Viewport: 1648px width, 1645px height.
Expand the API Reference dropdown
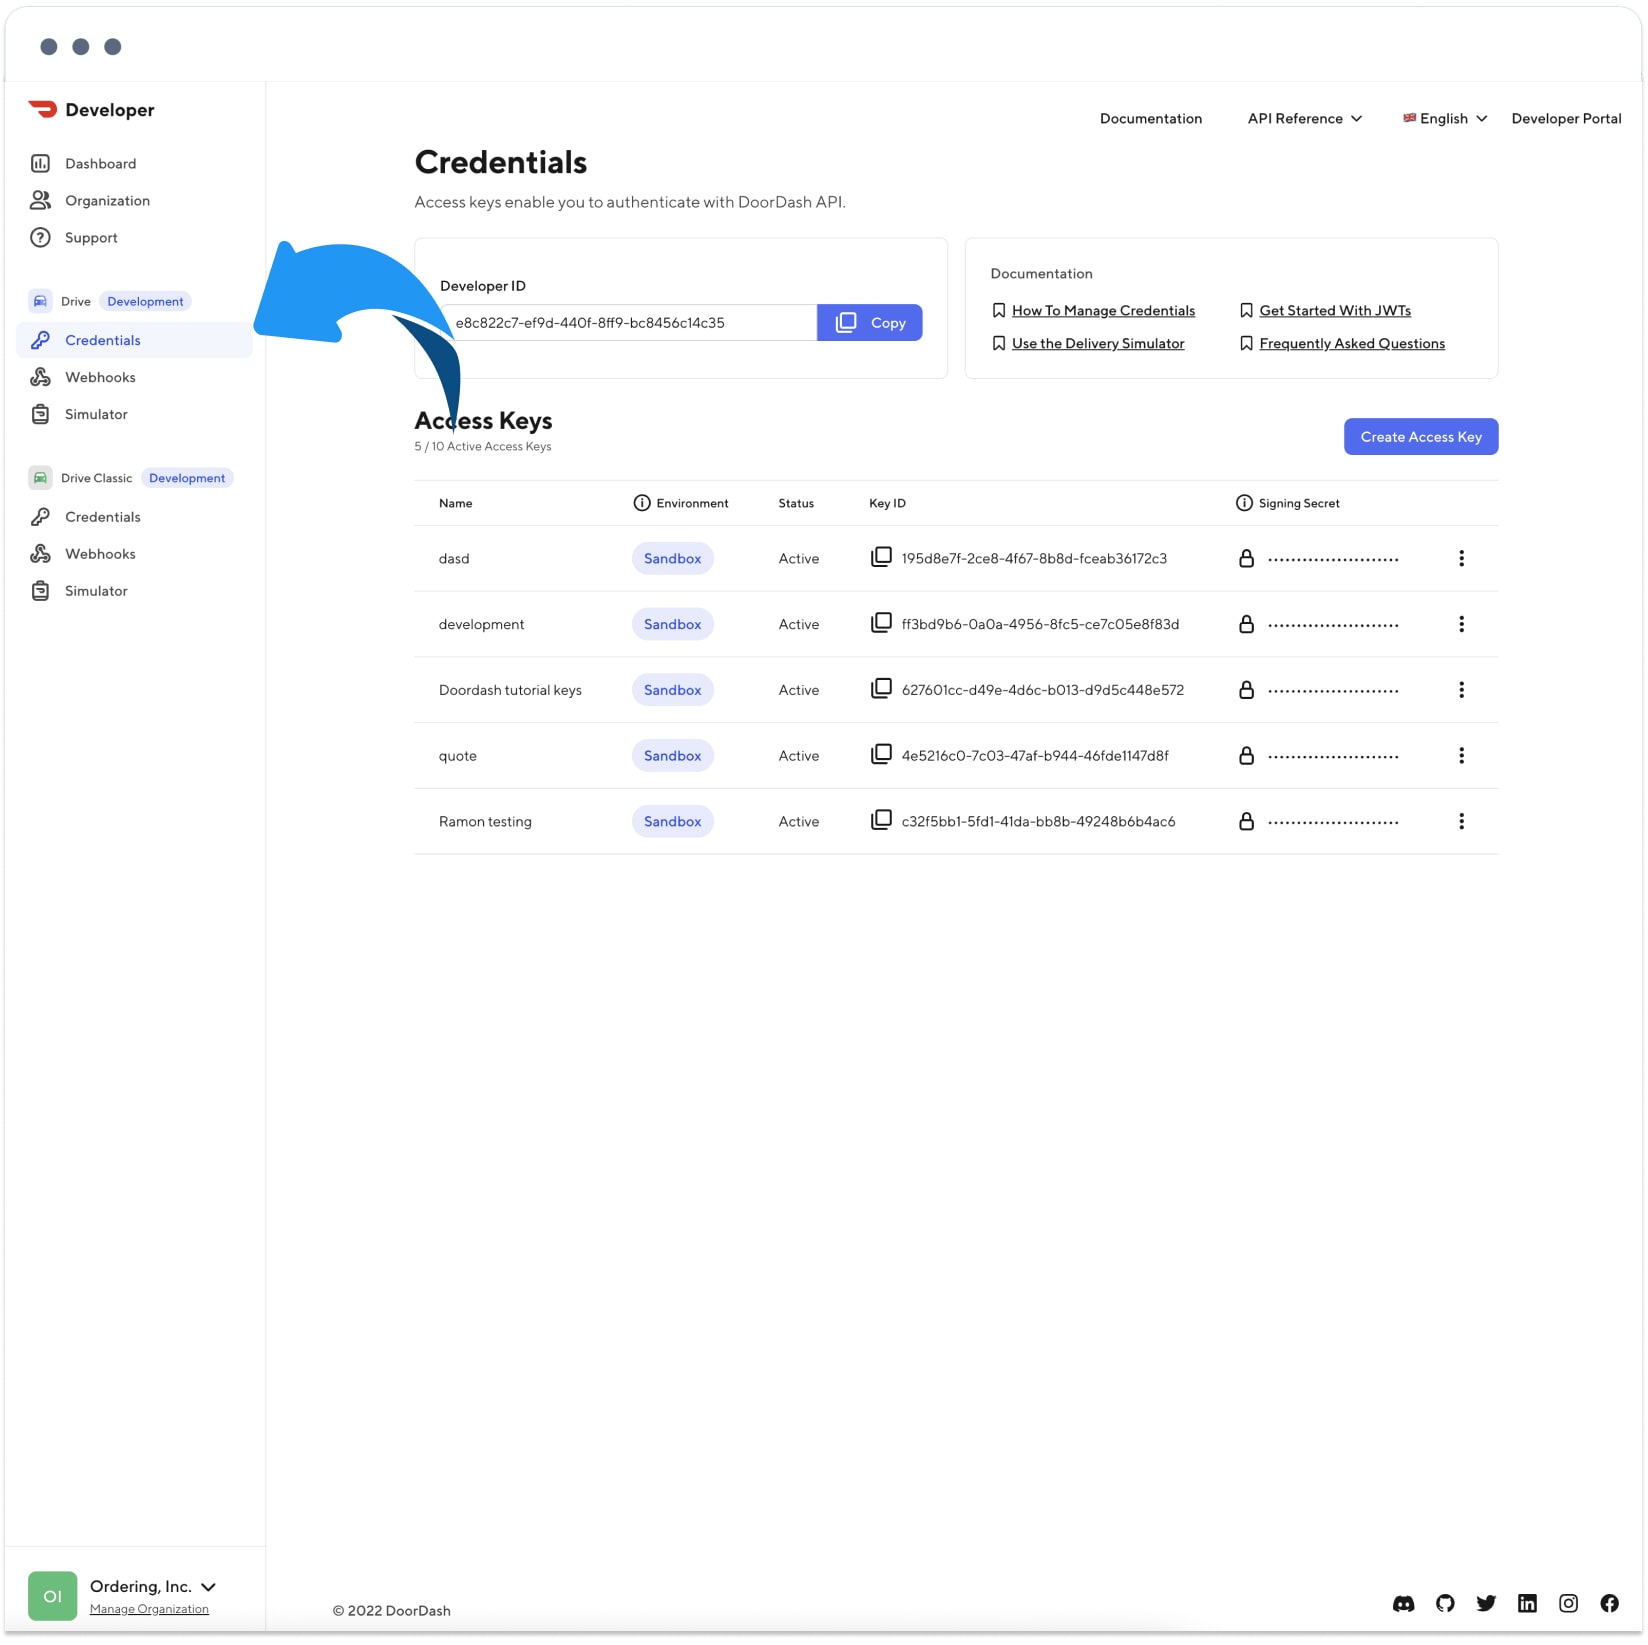[x=1304, y=118]
